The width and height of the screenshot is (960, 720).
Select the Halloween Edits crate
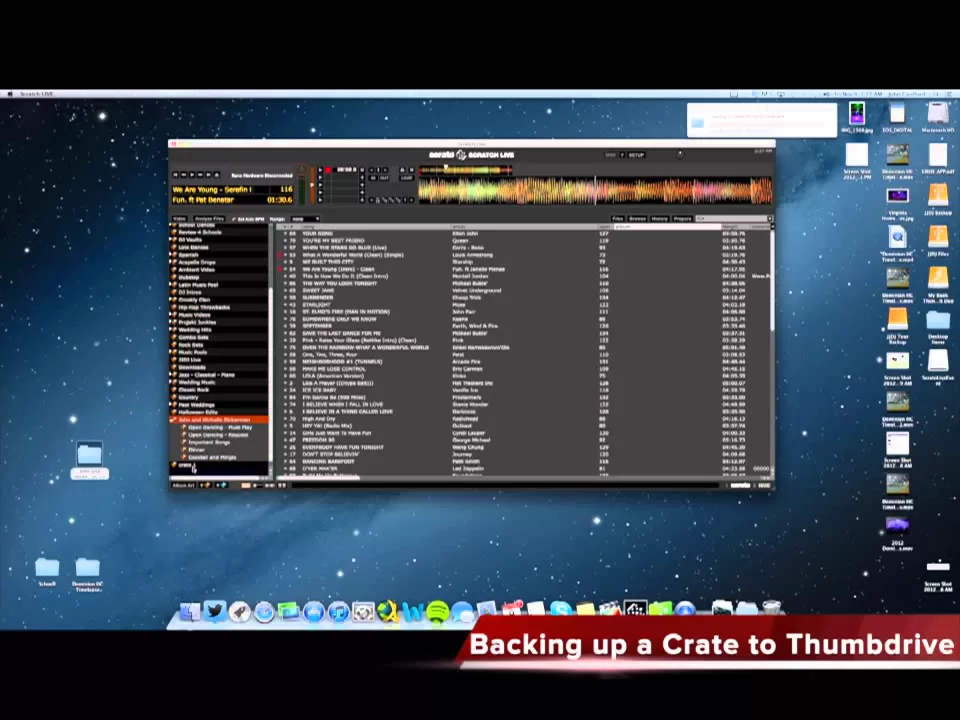(x=198, y=412)
